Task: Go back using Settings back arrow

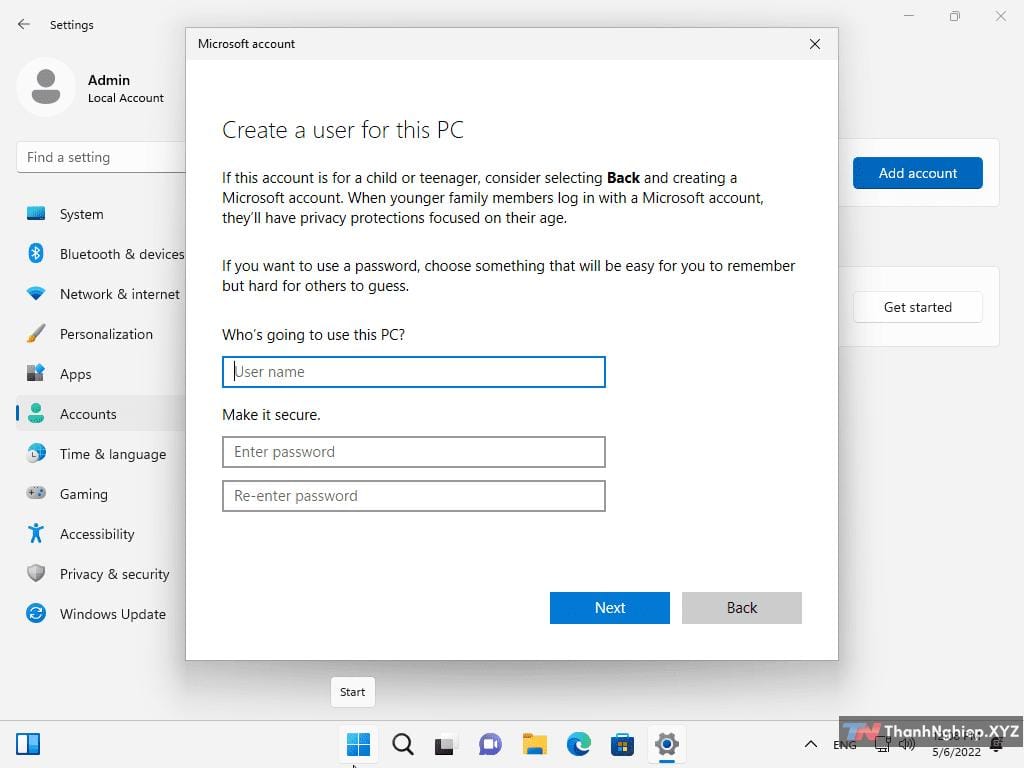Action: pos(24,24)
